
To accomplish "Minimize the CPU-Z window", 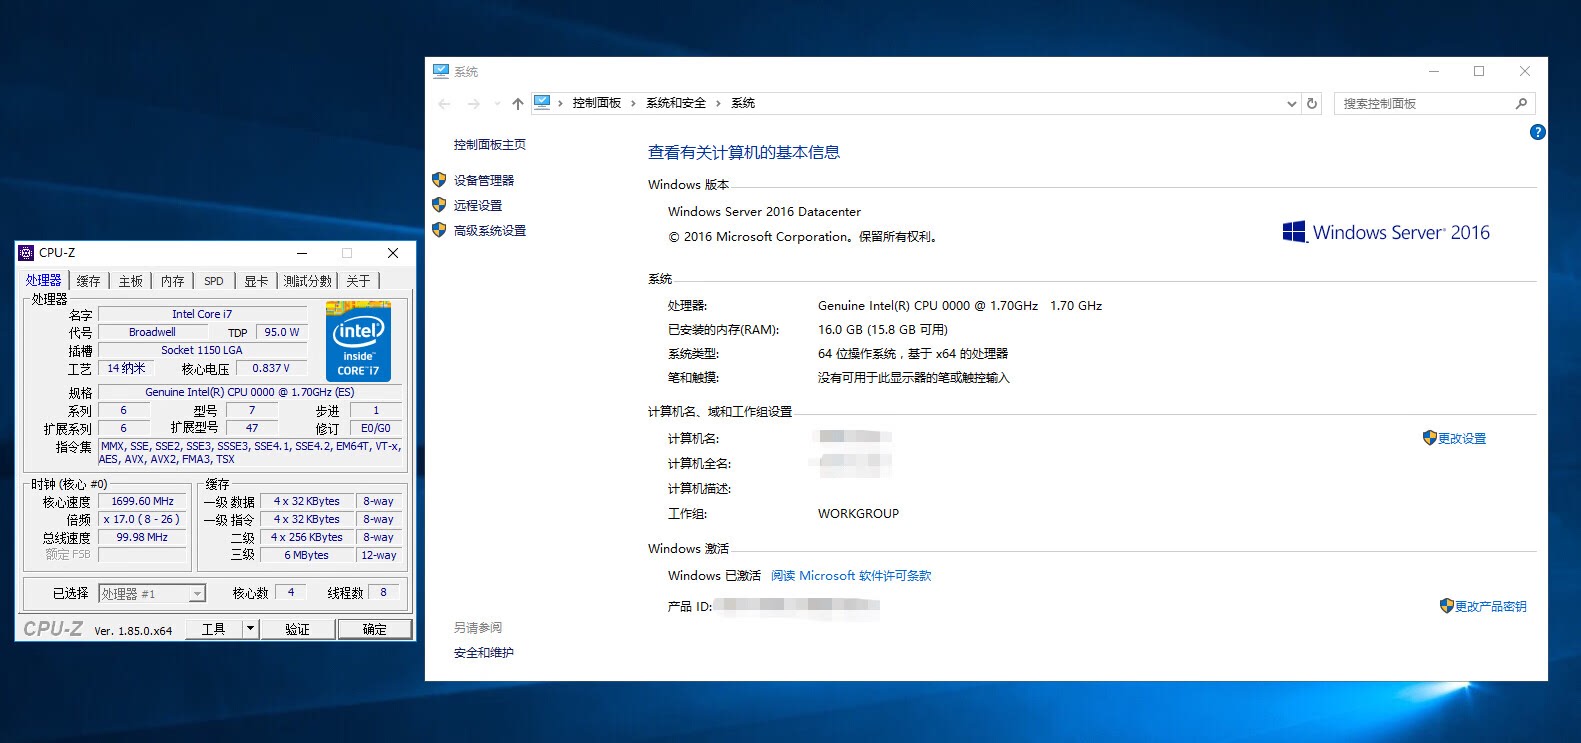I will coord(302,253).
